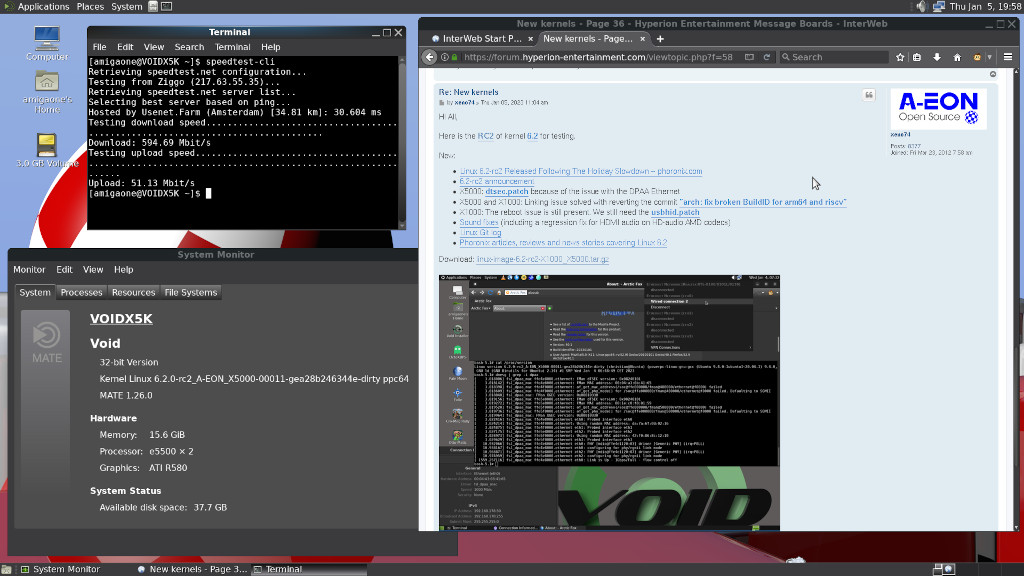Open the Terminal menu in Terminal window
1024x576 pixels.
232,47
